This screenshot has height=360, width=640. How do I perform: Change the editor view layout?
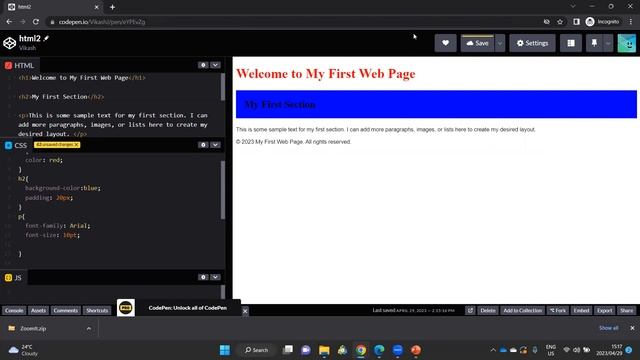(571, 43)
